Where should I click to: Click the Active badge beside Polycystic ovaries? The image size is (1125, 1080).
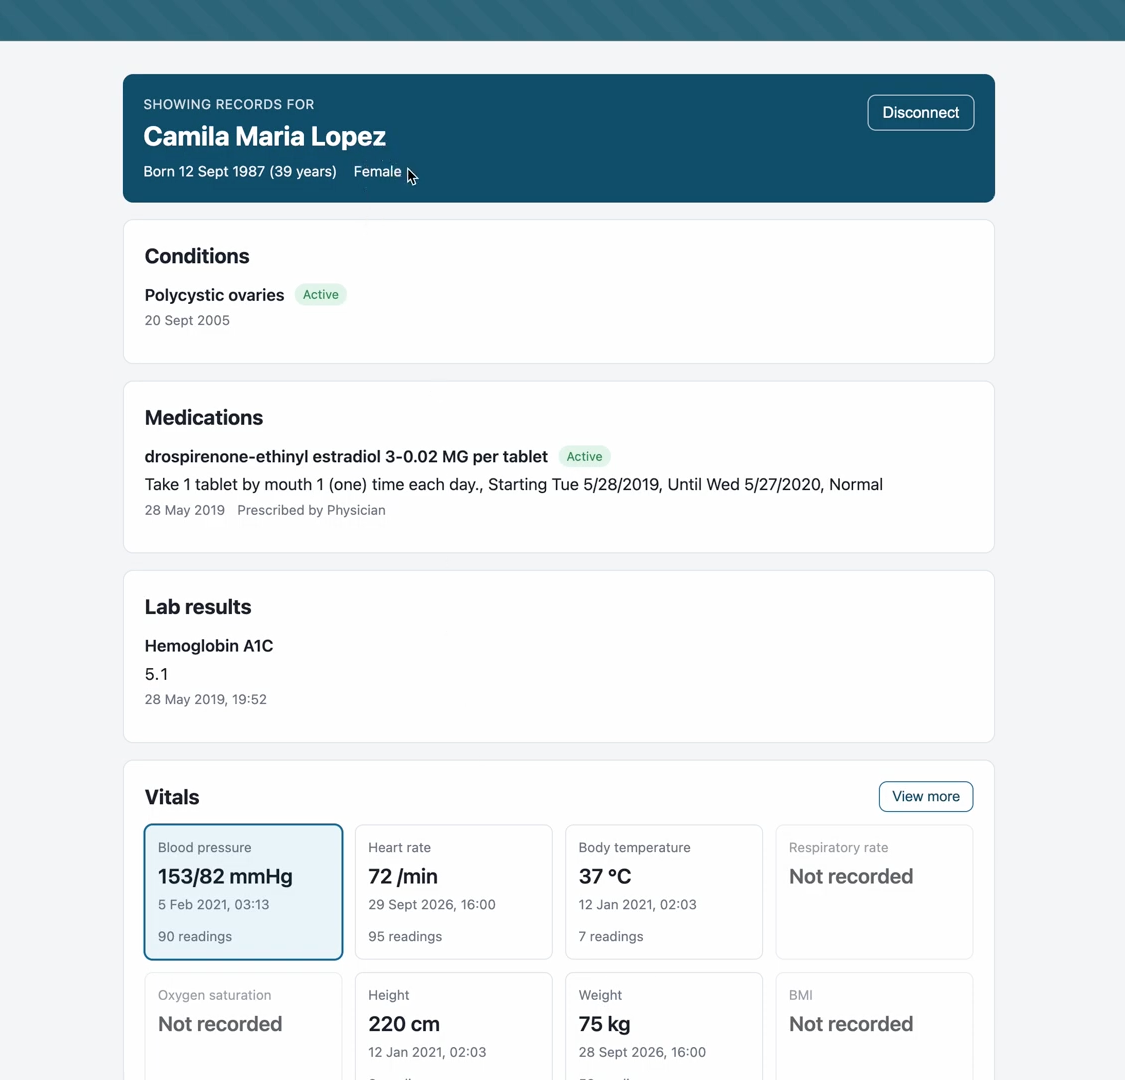pos(321,295)
